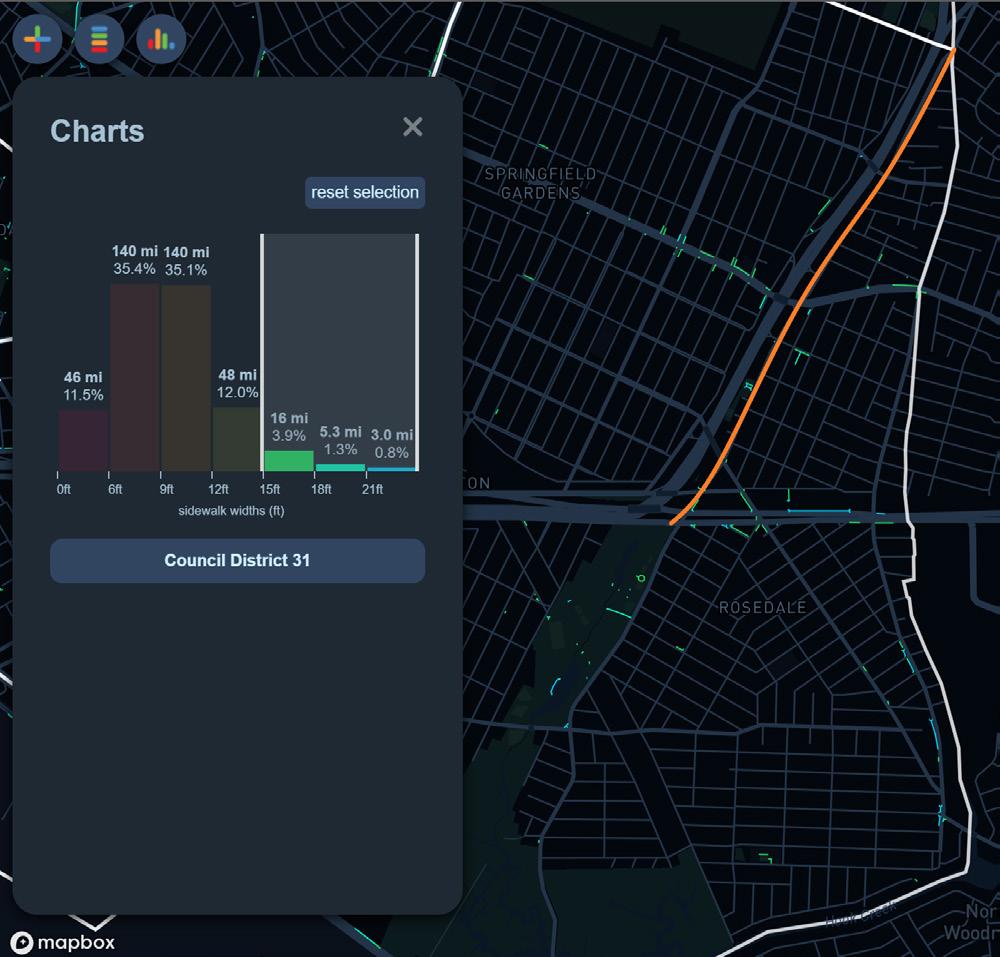Click the 6ft–9ft histogram bar (35.4%)
The height and width of the screenshot is (957, 1000).
click(x=135, y=377)
